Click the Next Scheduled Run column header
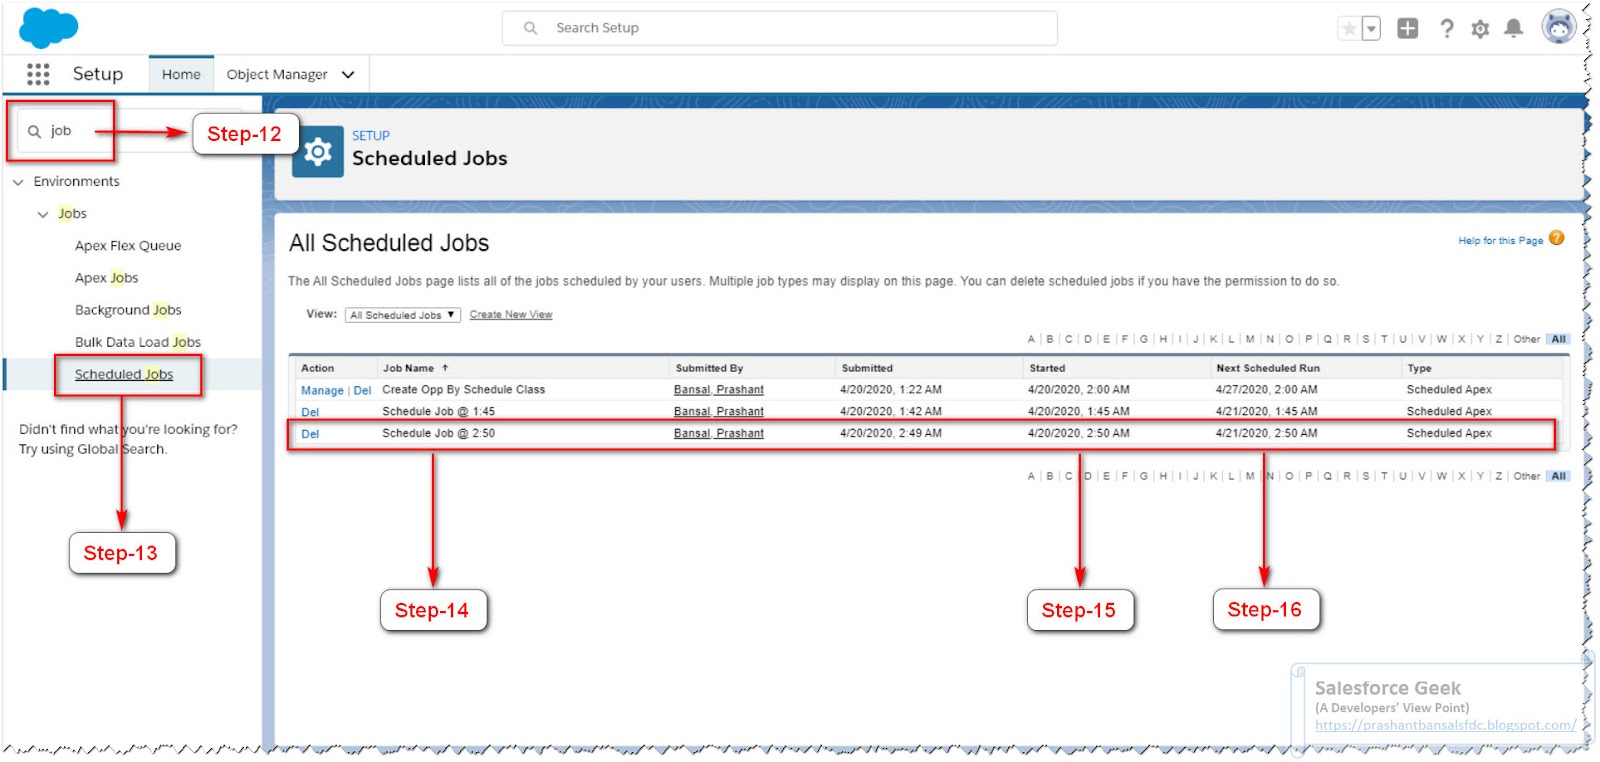Image resolution: width=1600 pixels, height=762 pixels. click(1268, 368)
